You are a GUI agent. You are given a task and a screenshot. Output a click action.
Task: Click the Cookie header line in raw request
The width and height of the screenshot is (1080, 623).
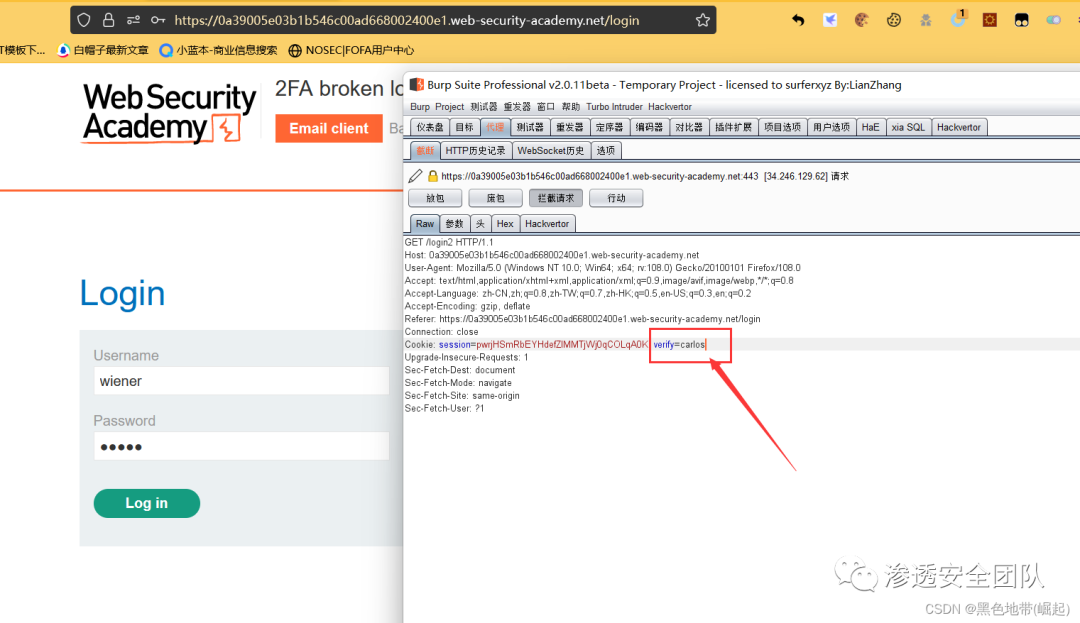555,344
